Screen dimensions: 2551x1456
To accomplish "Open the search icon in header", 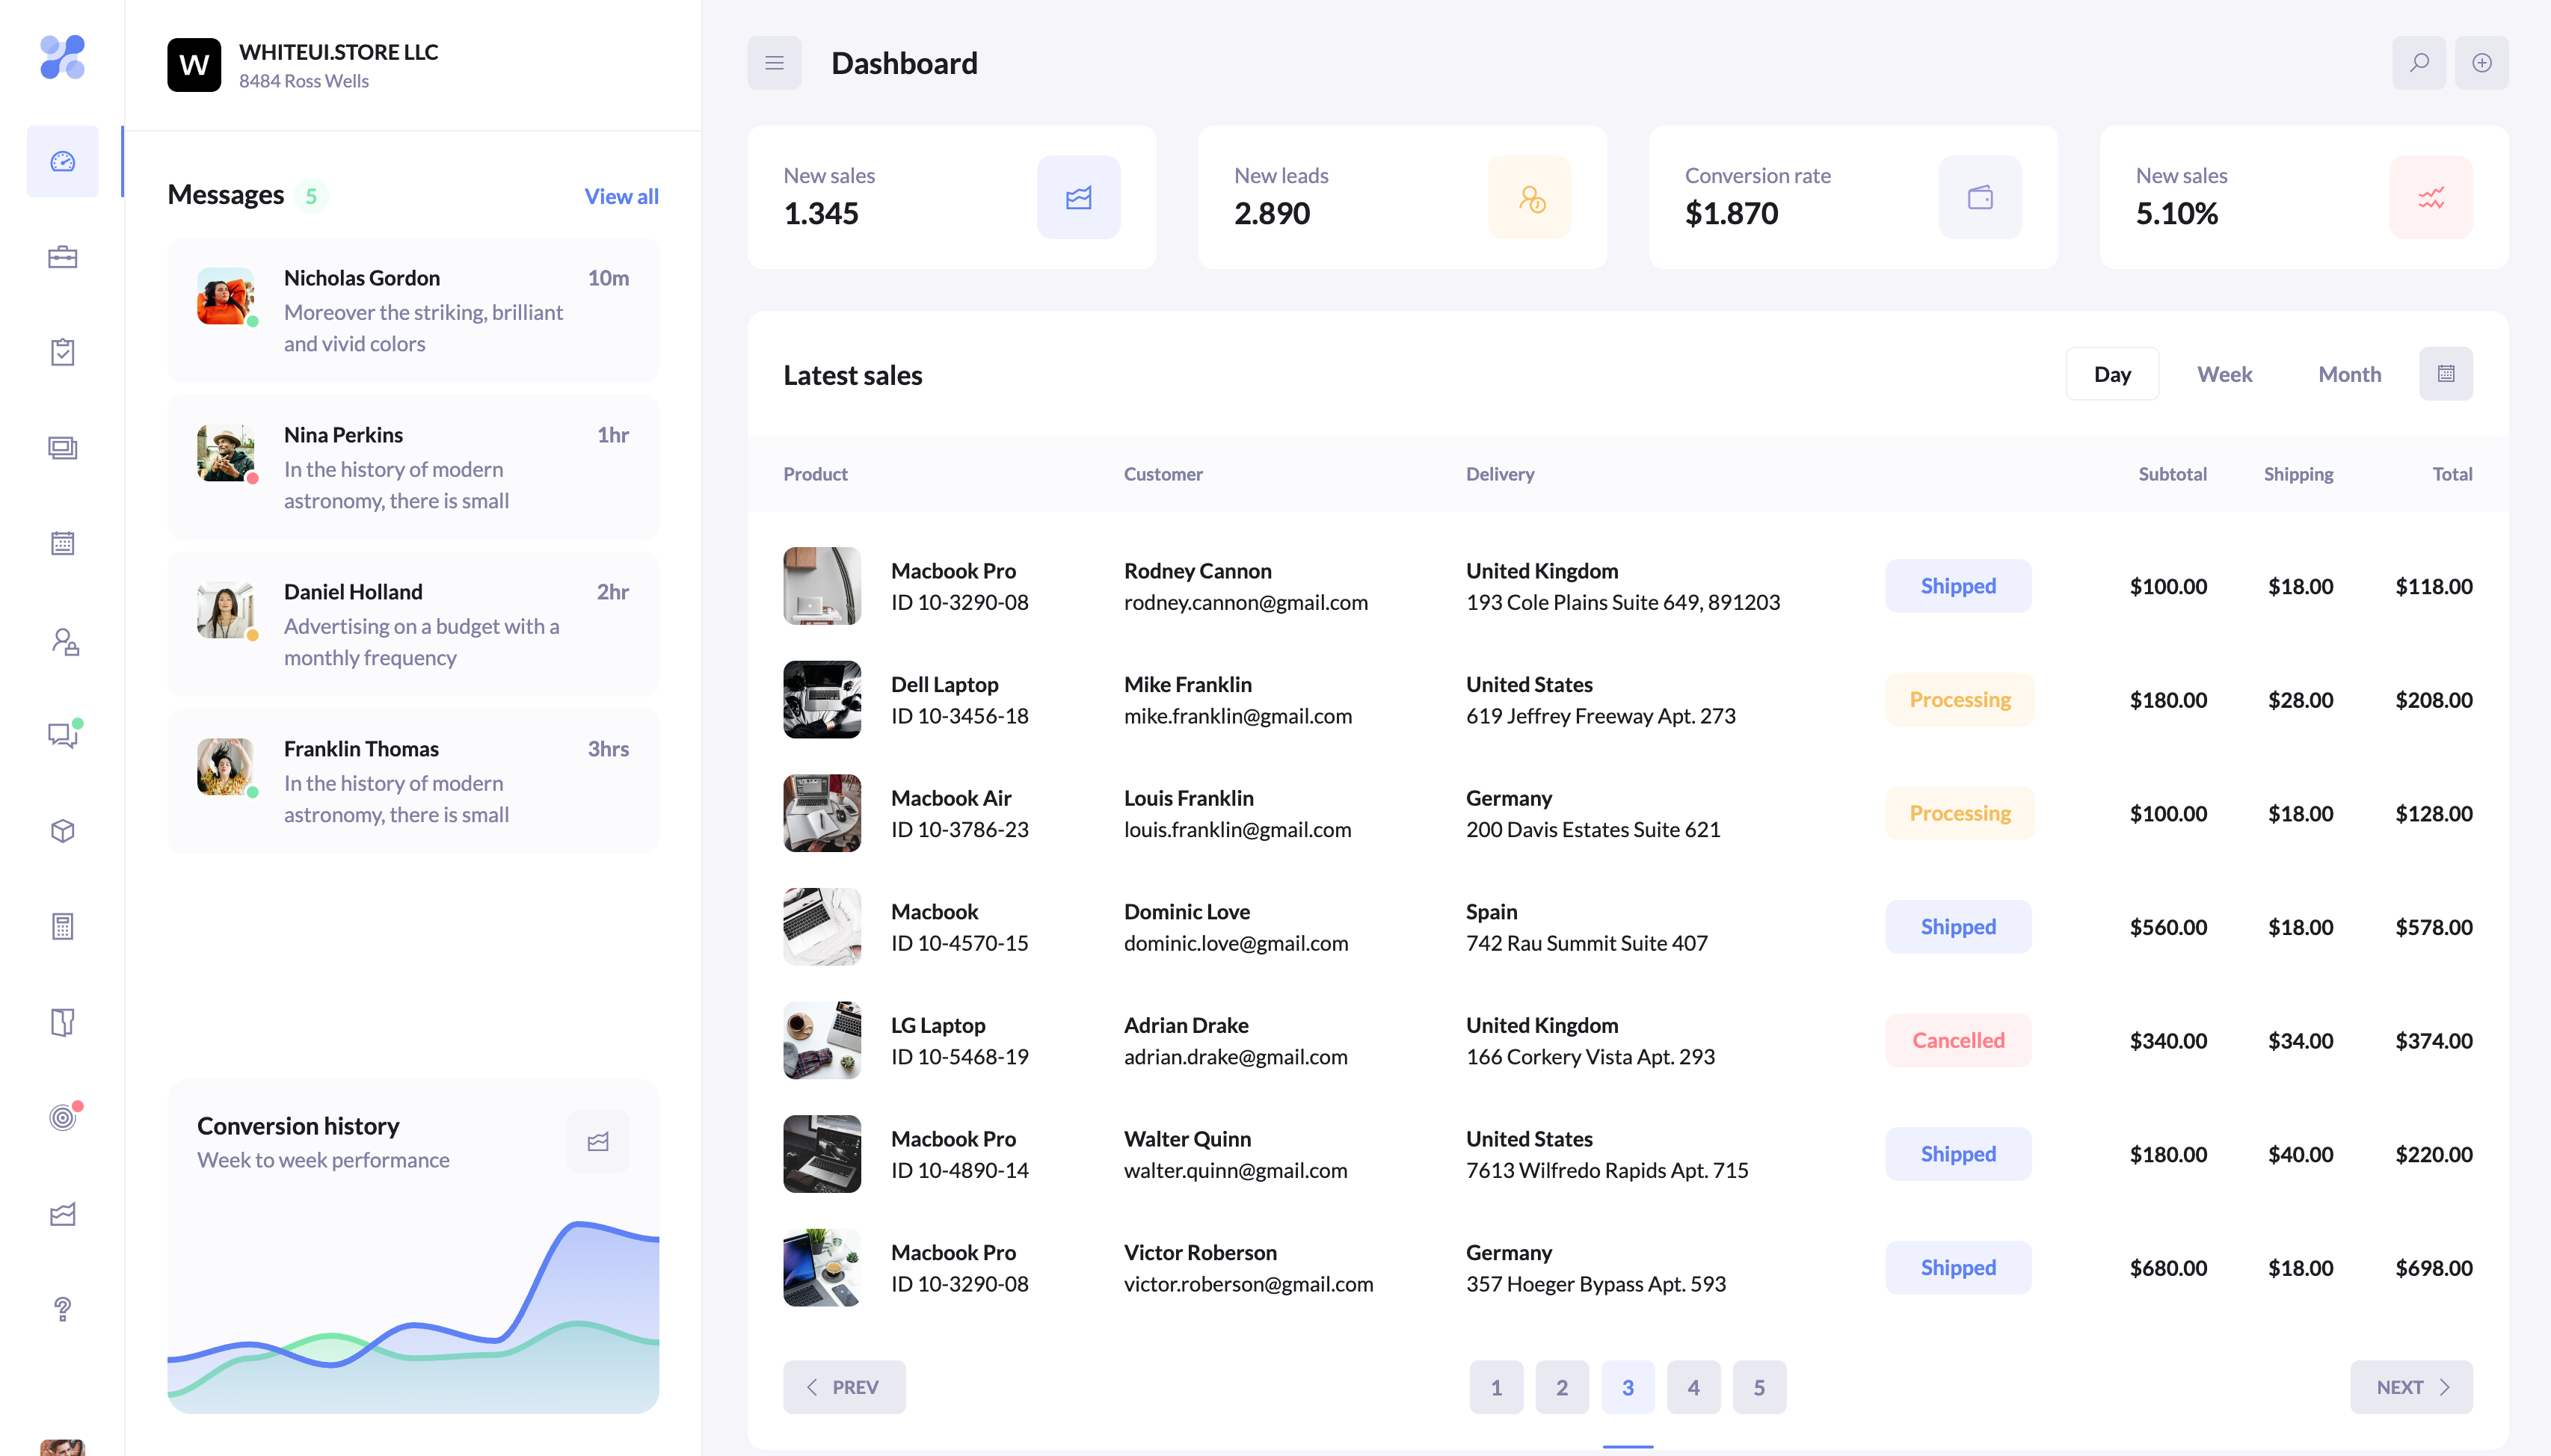I will pos(2418,63).
